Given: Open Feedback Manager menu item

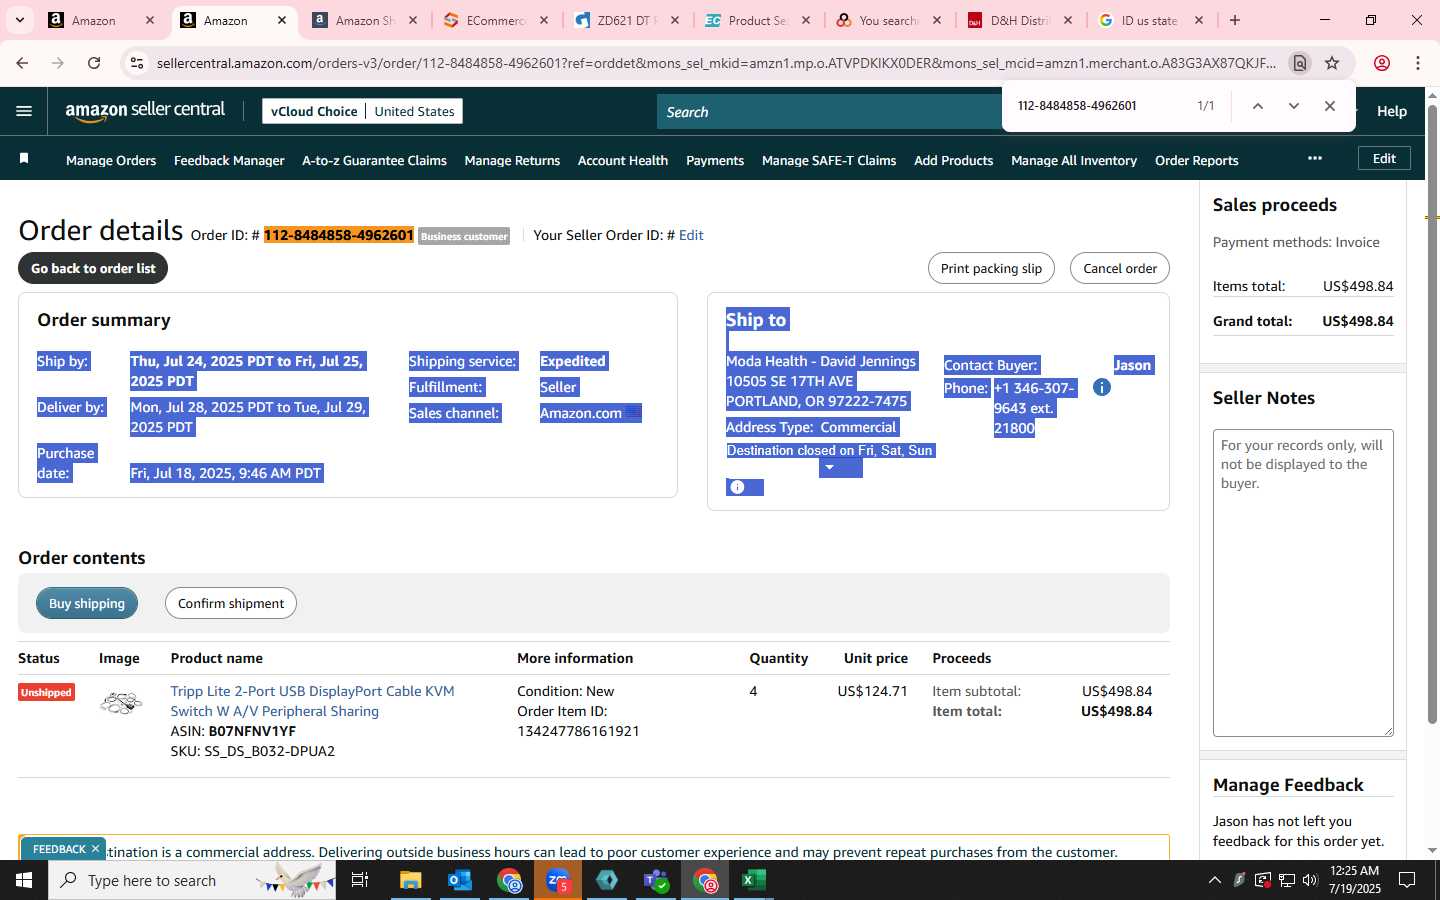Looking at the screenshot, I should pos(229,160).
